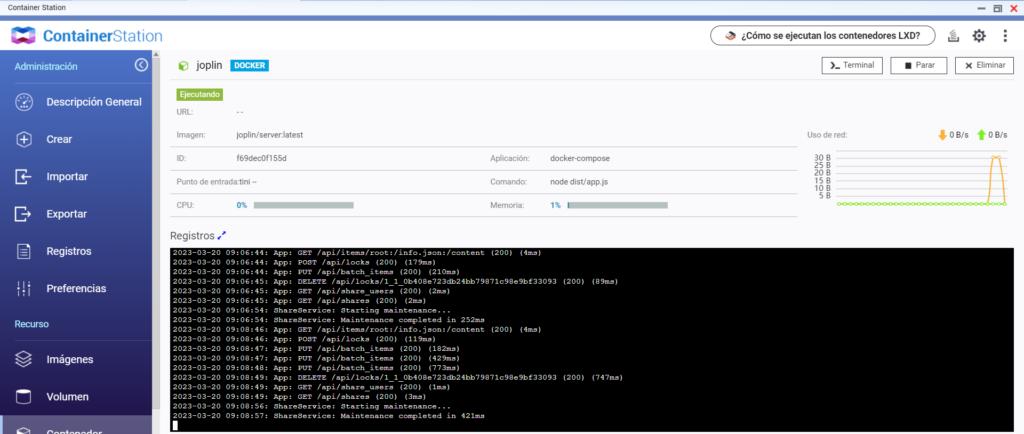Click the Imágenes layers icon

(x=25, y=359)
